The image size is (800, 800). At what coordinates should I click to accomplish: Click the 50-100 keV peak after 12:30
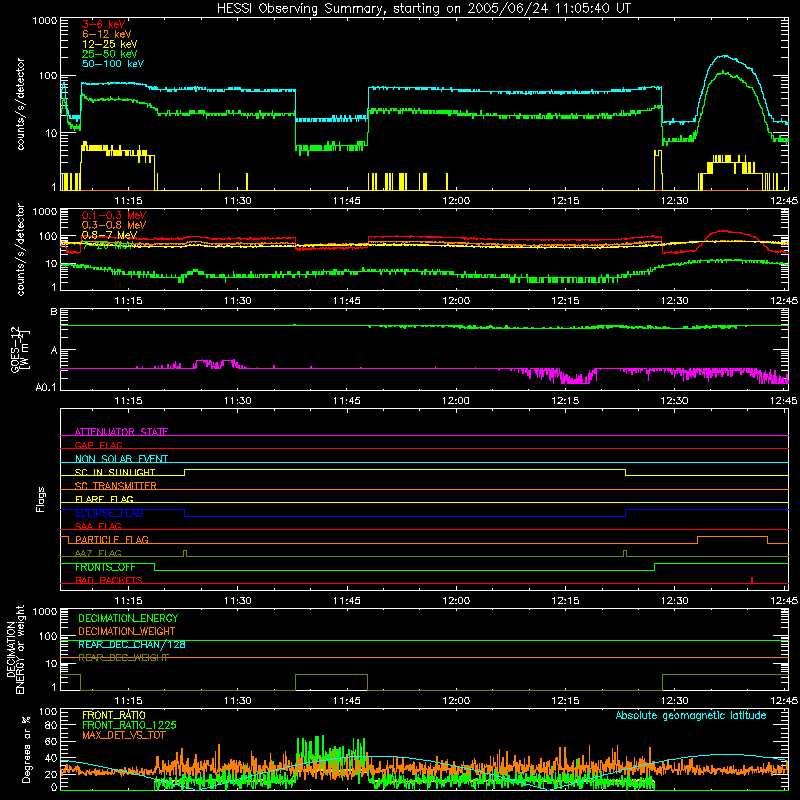point(724,57)
